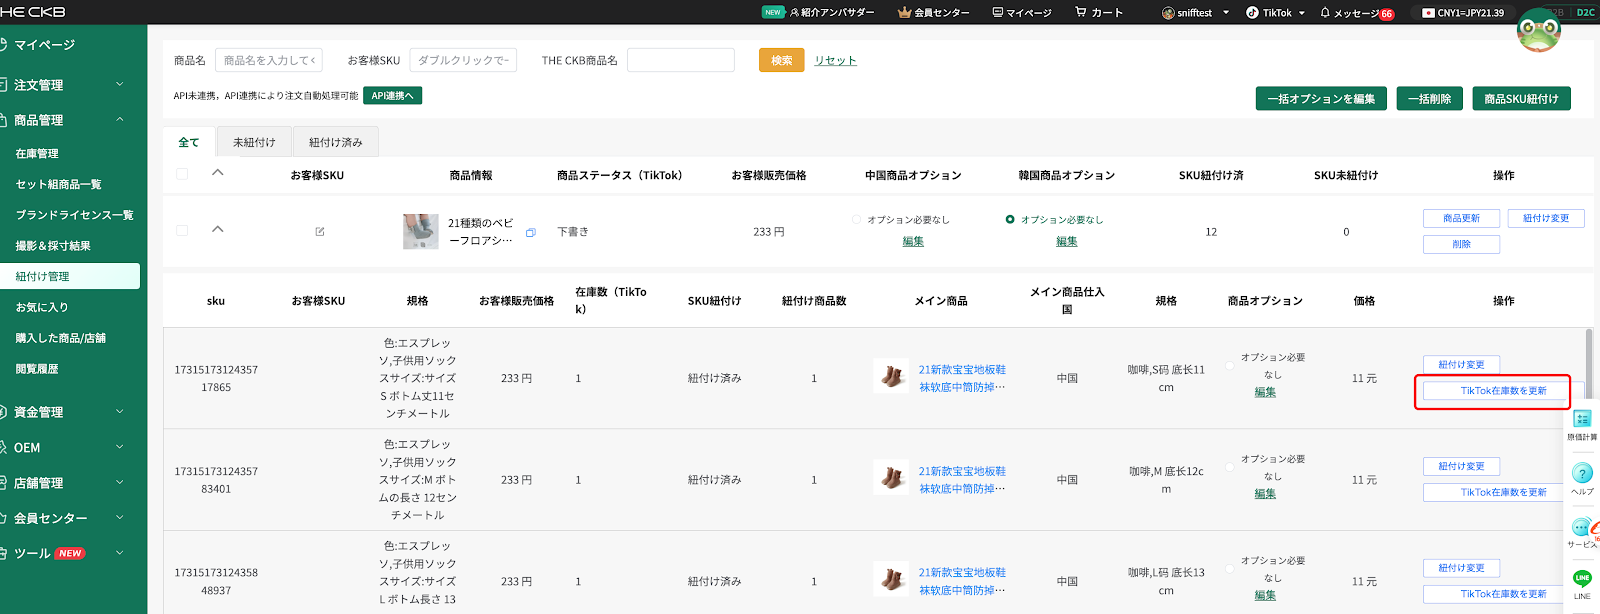
Task: Open the Help (ヘルプ) icon
Action: pos(1582,473)
